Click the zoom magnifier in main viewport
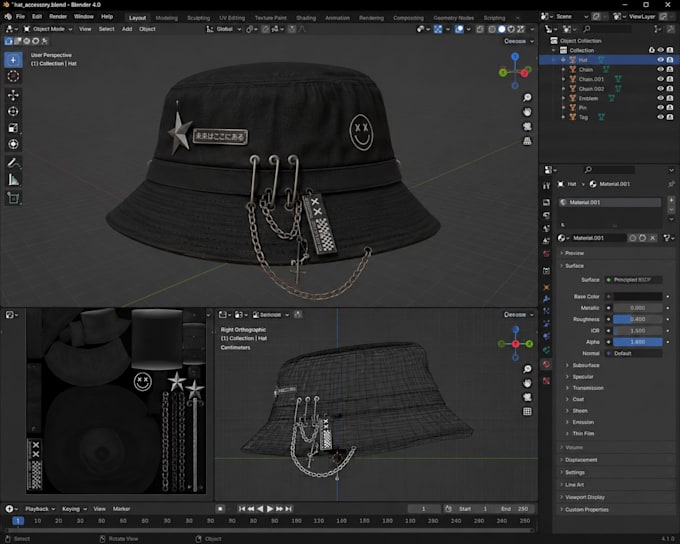 (x=527, y=98)
